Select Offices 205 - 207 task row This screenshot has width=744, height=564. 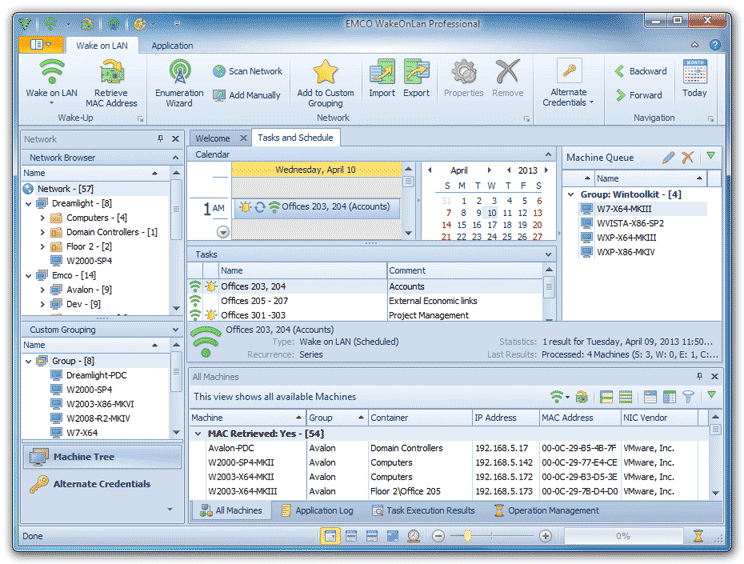pyautogui.click(x=365, y=301)
